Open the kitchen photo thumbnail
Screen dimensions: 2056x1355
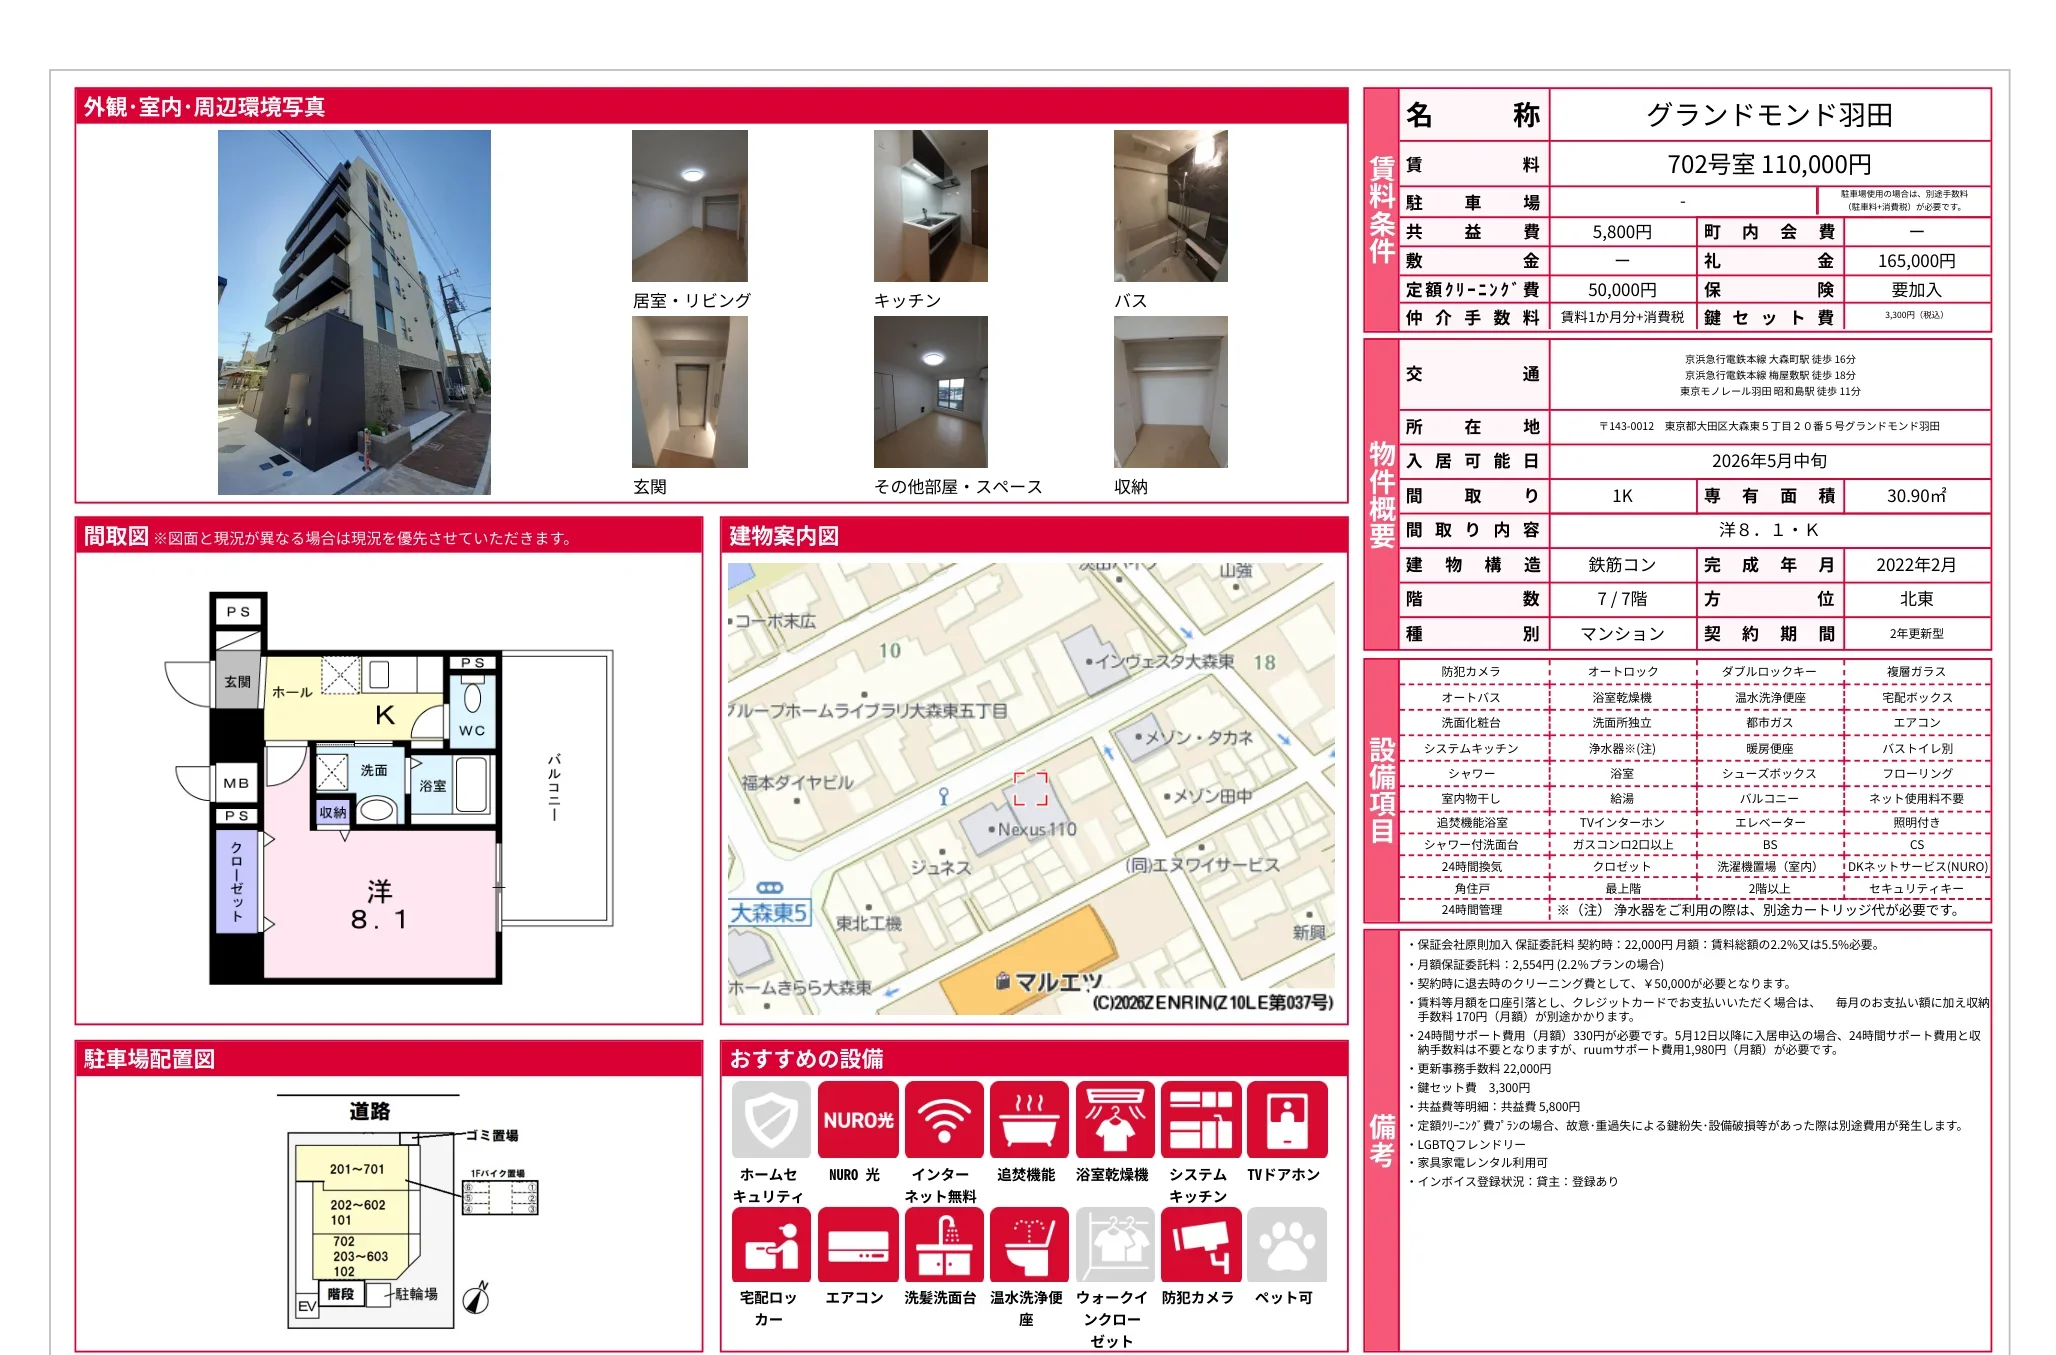click(930, 206)
